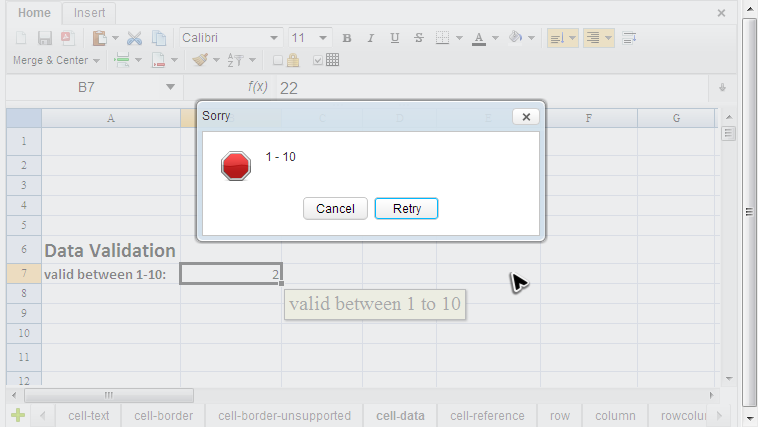Expand the paste options arrow
Screen dimensions: 758x427
(x=115, y=38)
